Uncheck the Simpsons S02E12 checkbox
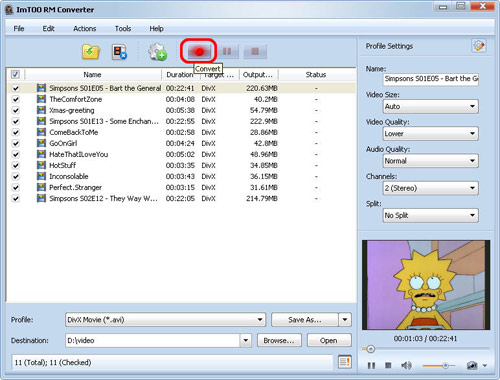Image resolution: width=500 pixels, height=380 pixels. click(x=15, y=199)
